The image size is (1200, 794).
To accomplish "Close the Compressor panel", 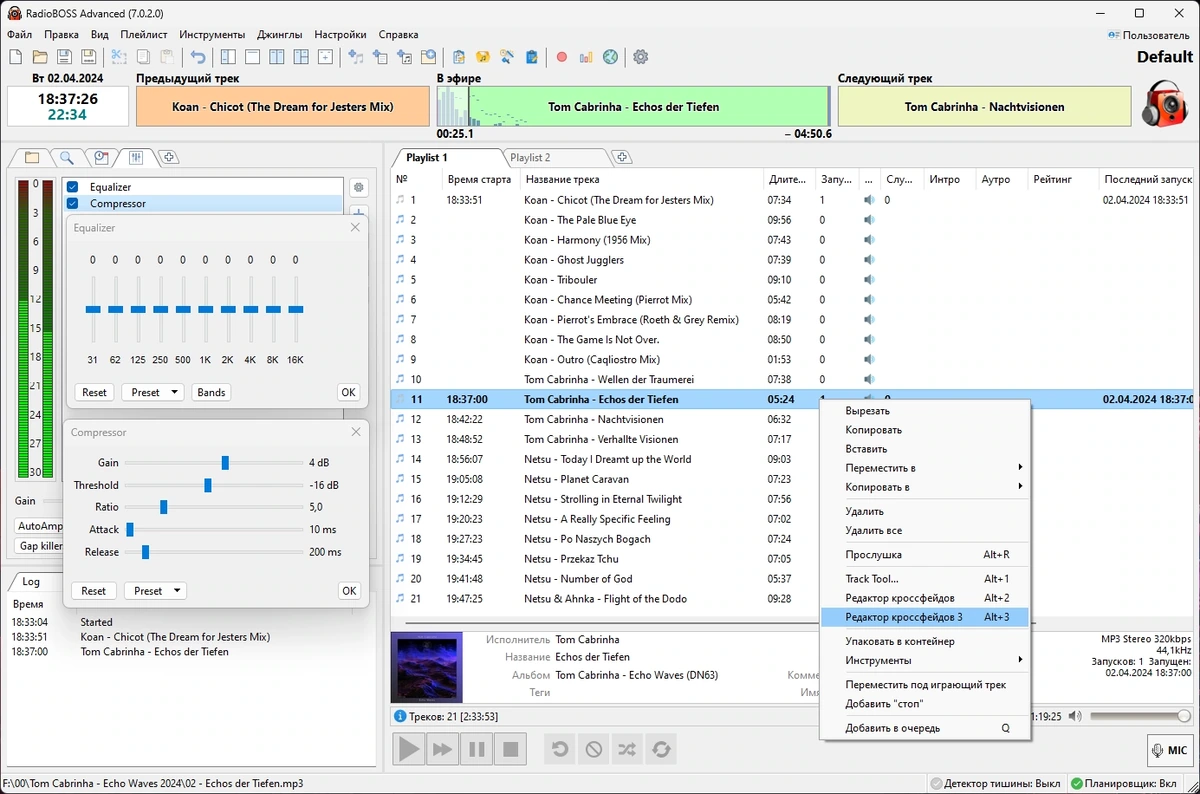I will coord(355,432).
